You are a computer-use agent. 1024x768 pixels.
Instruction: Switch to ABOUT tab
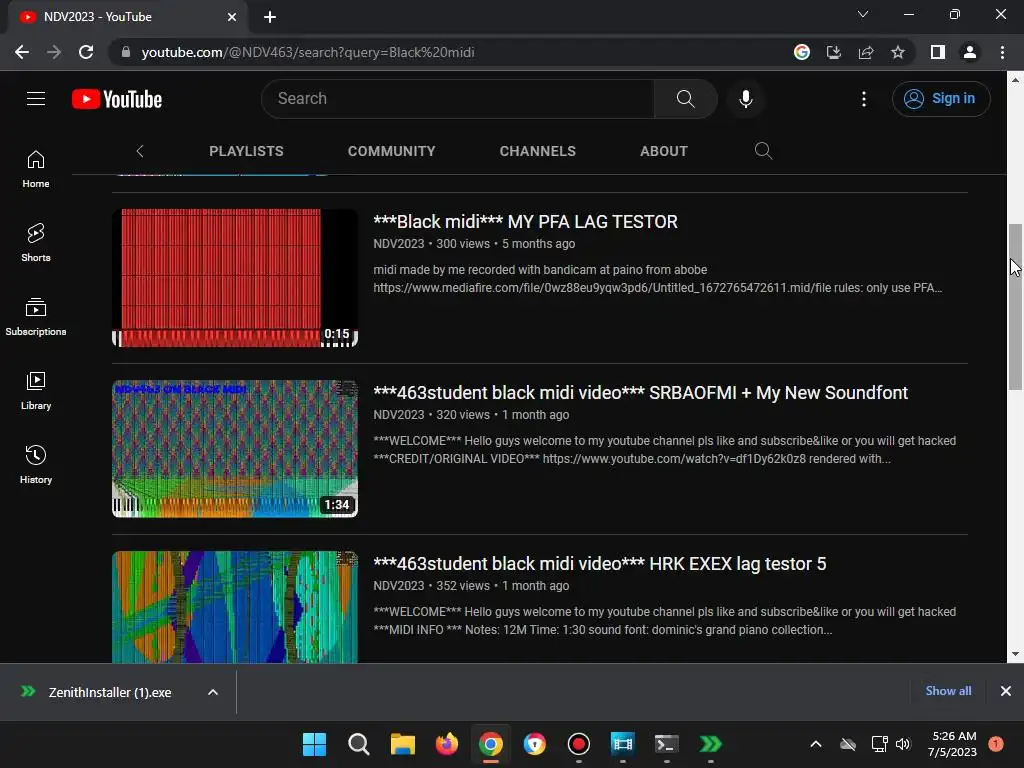[x=664, y=151]
